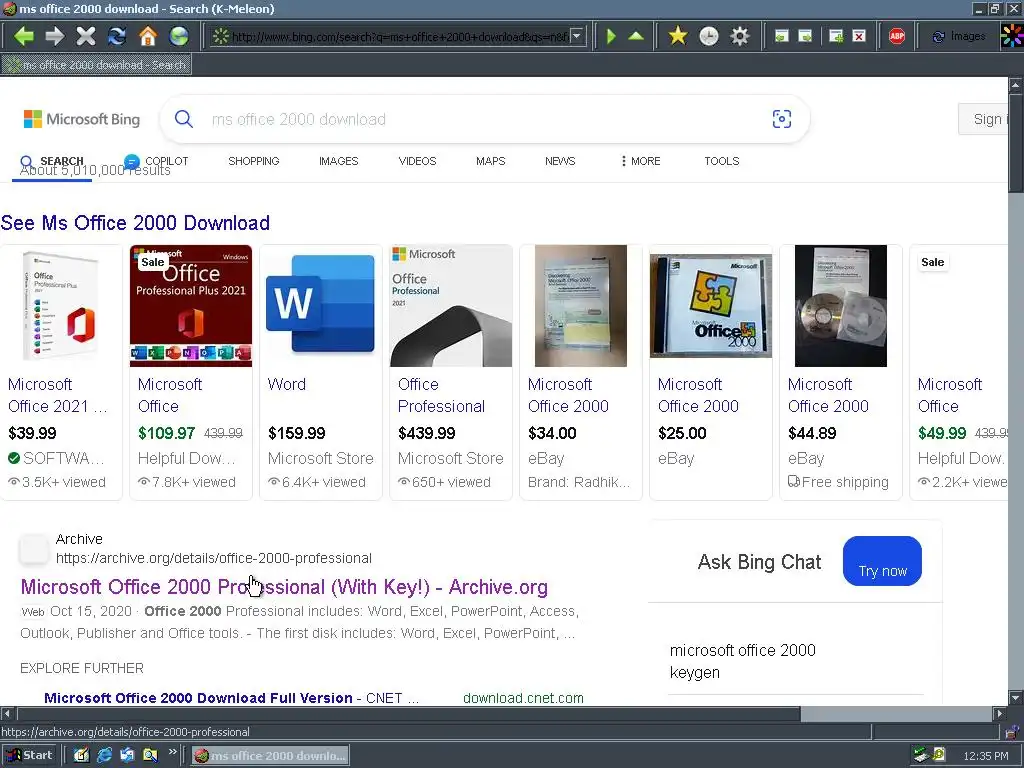Screen dimensions: 1024x768
Task: Click the next tab toolbar icon
Action: (805, 37)
